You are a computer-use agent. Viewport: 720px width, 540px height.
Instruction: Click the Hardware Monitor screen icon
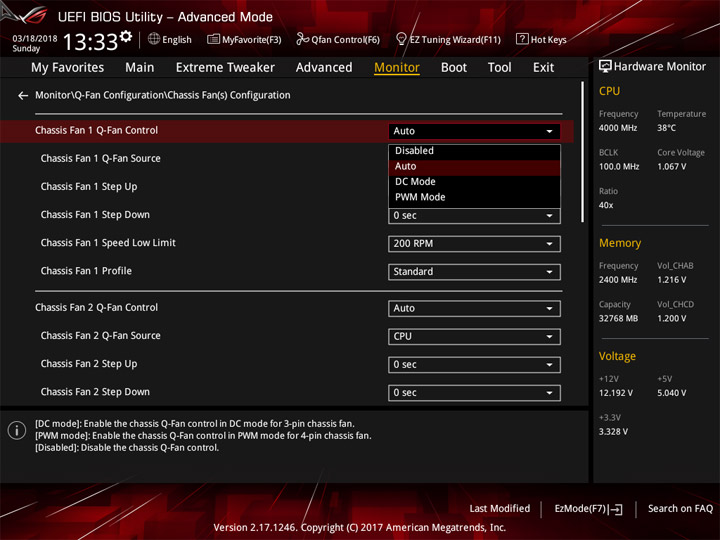click(605, 66)
